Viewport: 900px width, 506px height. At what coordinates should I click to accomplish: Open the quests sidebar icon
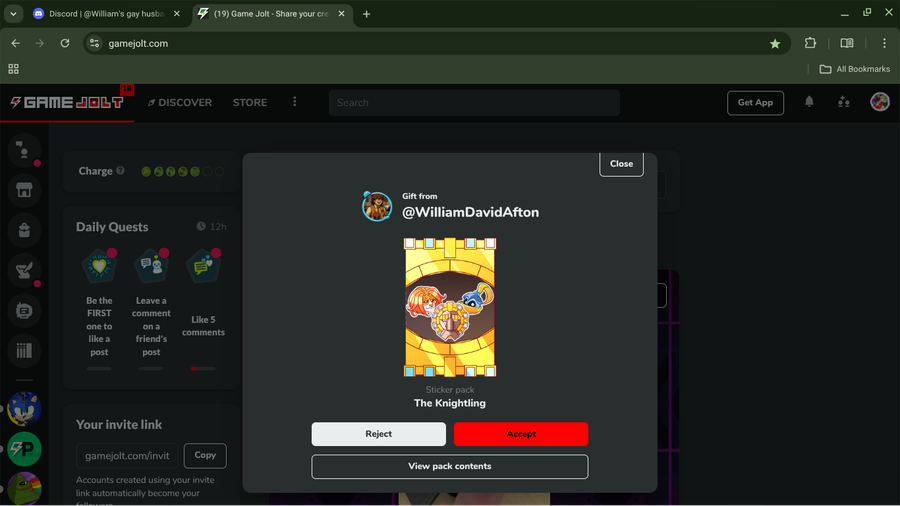click(x=24, y=270)
